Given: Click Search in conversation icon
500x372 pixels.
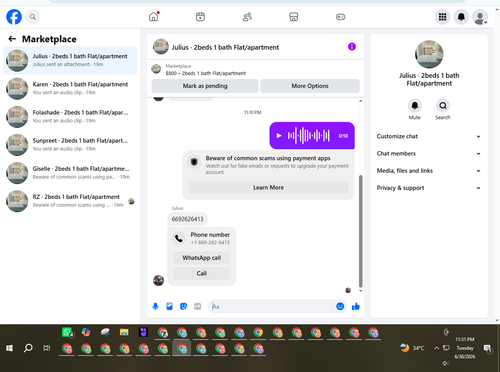Looking at the screenshot, I should click(x=443, y=106).
